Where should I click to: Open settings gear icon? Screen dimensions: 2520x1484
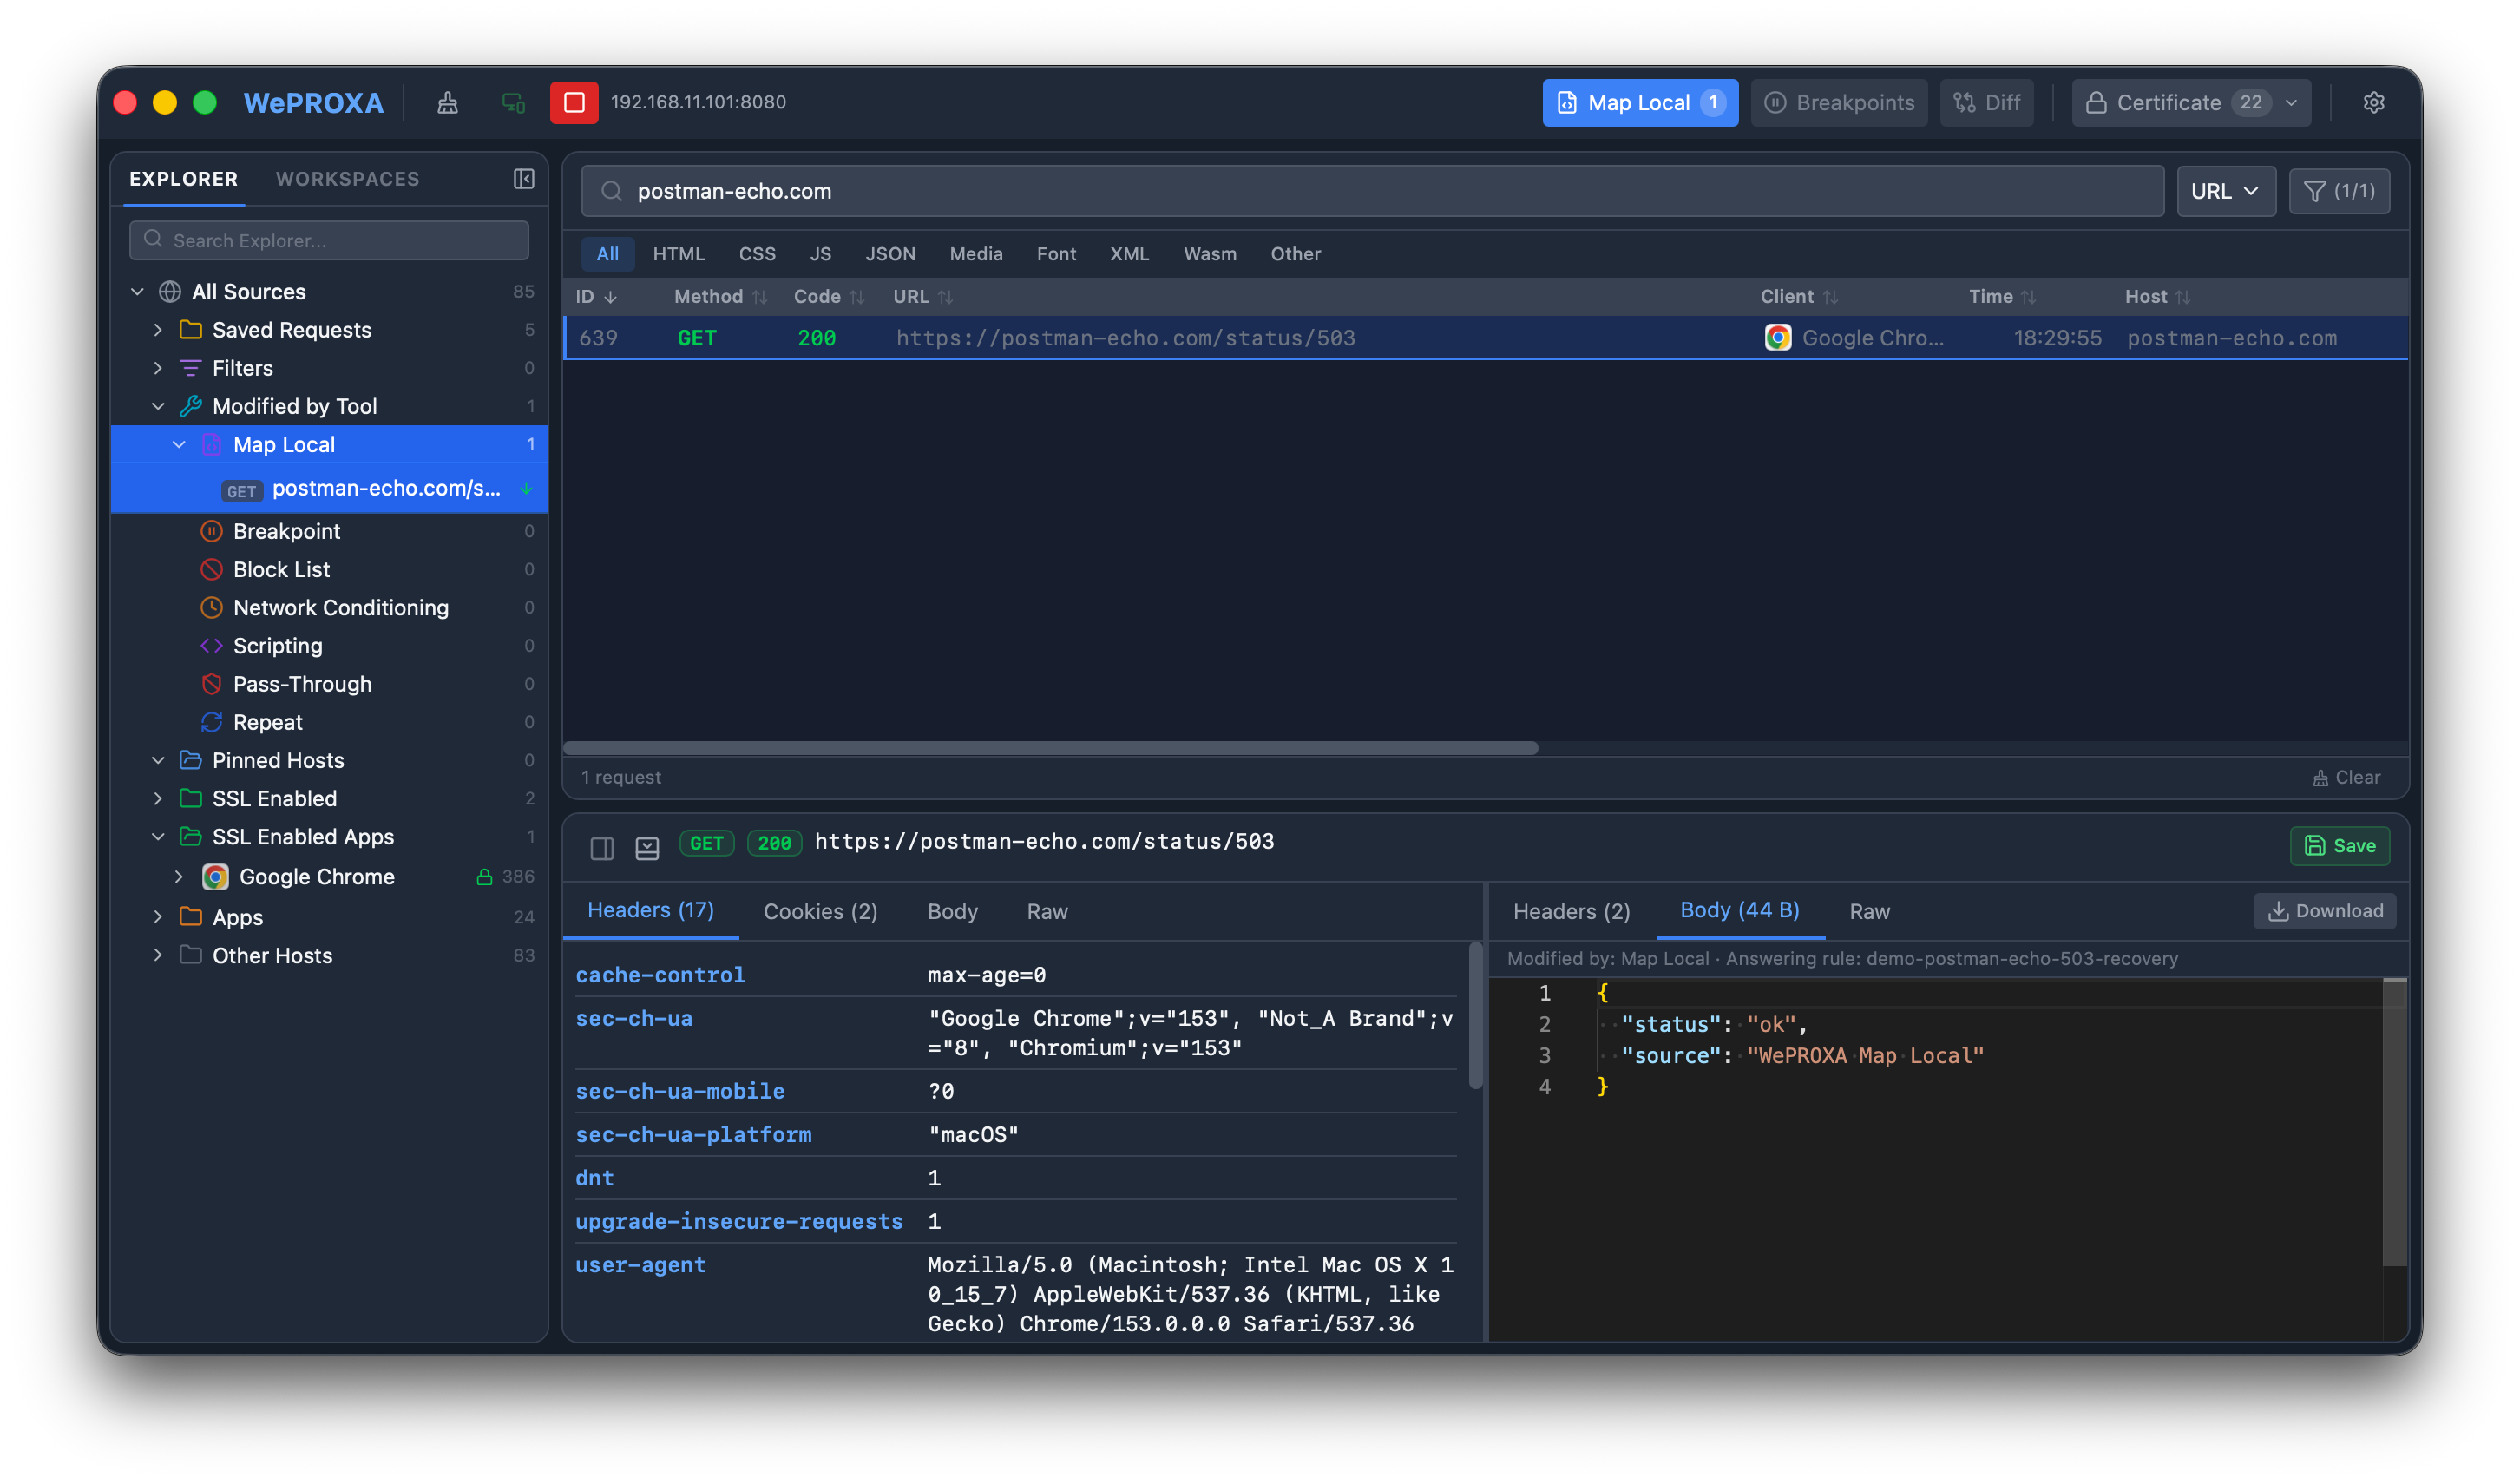click(x=2373, y=103)
